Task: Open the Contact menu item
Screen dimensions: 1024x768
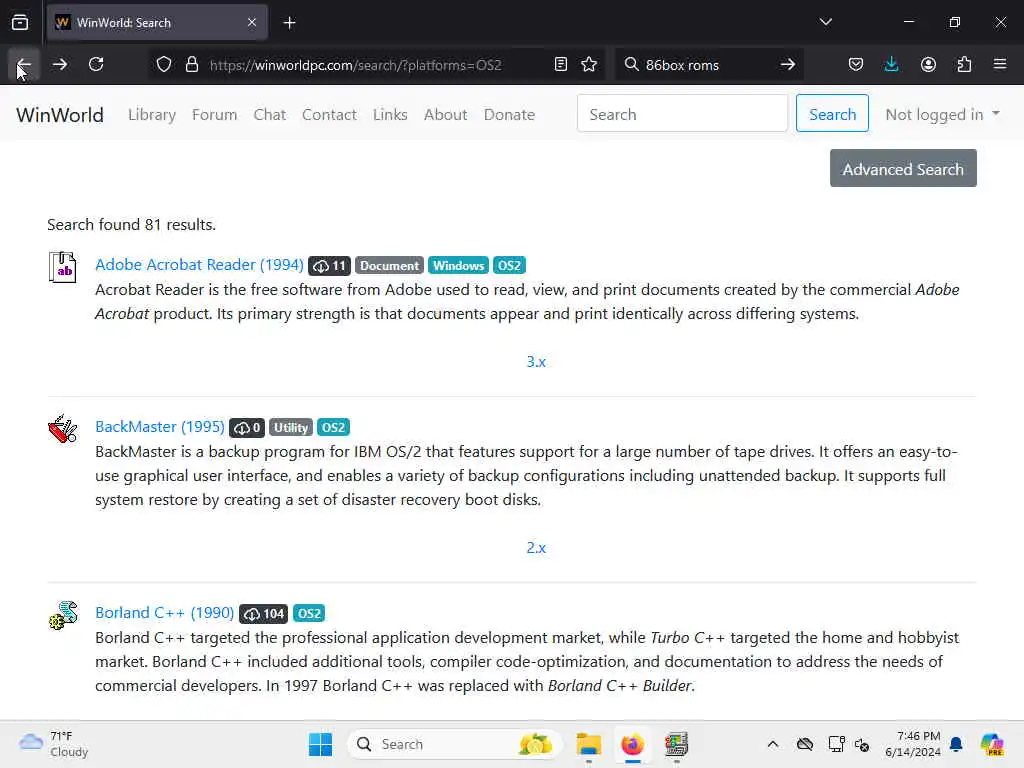Action: (x=329, y=115)
